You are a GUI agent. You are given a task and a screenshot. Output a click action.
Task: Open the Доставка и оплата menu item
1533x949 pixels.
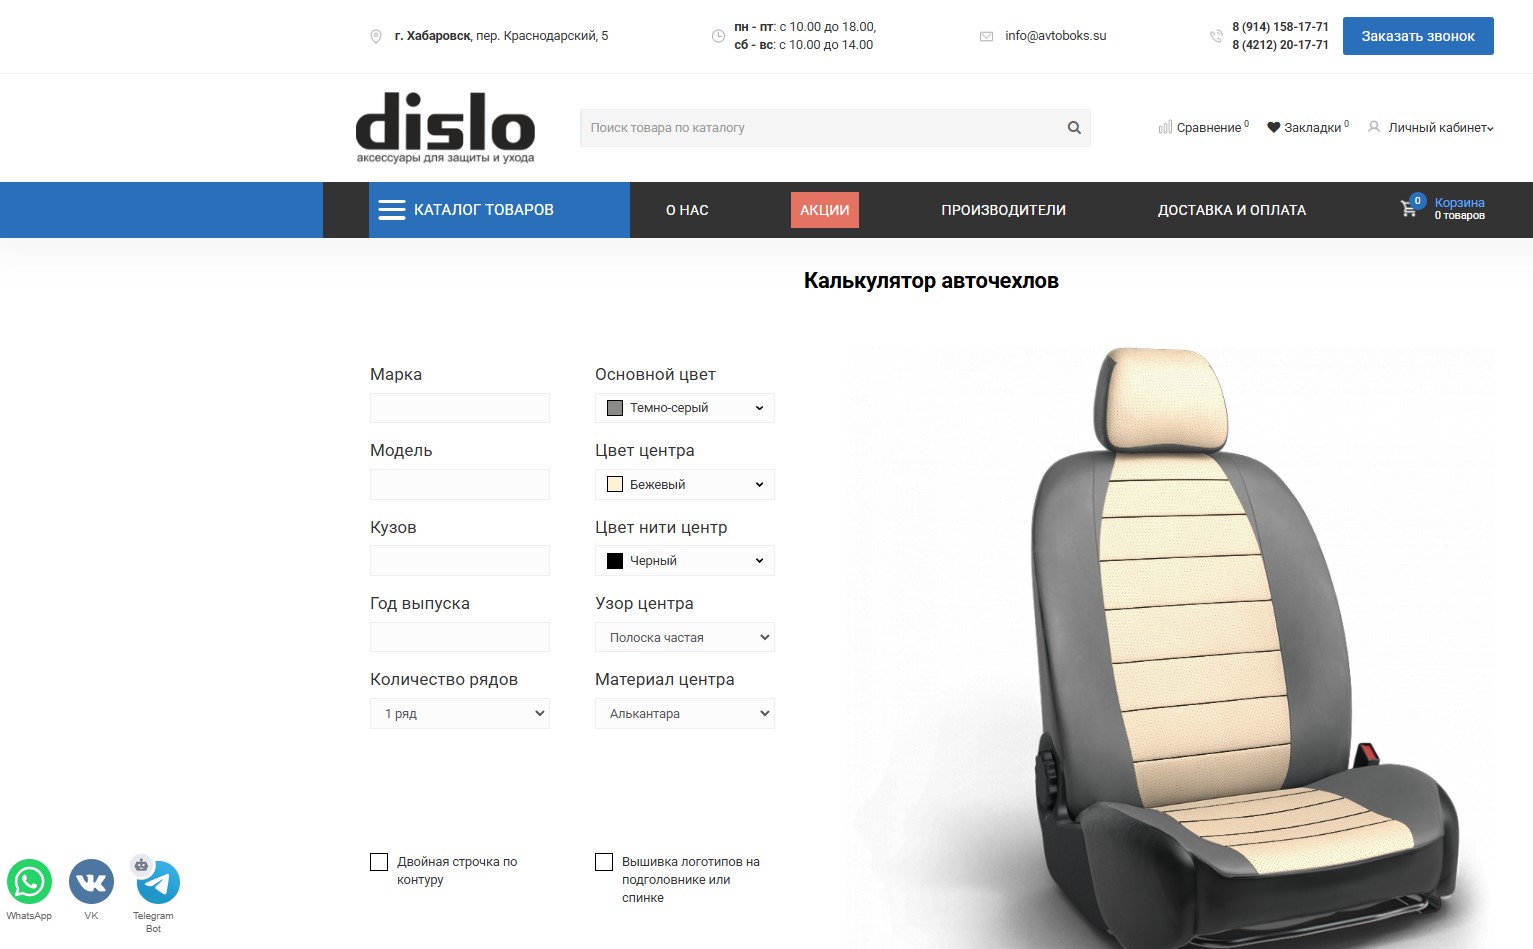(x=1232, y=210)
